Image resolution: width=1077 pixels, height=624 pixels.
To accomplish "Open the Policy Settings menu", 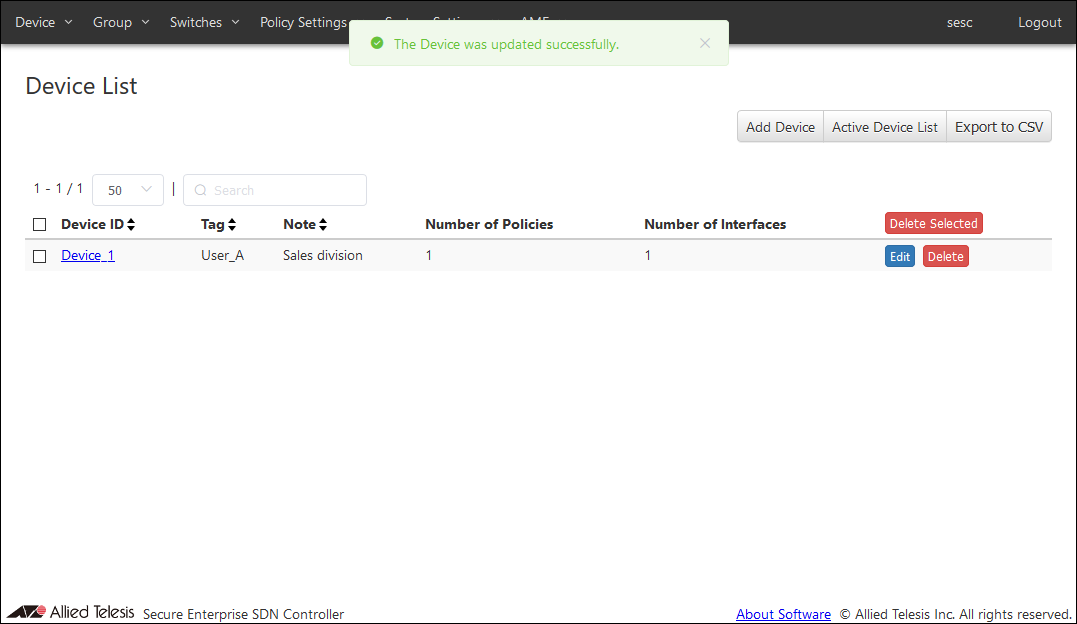I will coord(304,22).
